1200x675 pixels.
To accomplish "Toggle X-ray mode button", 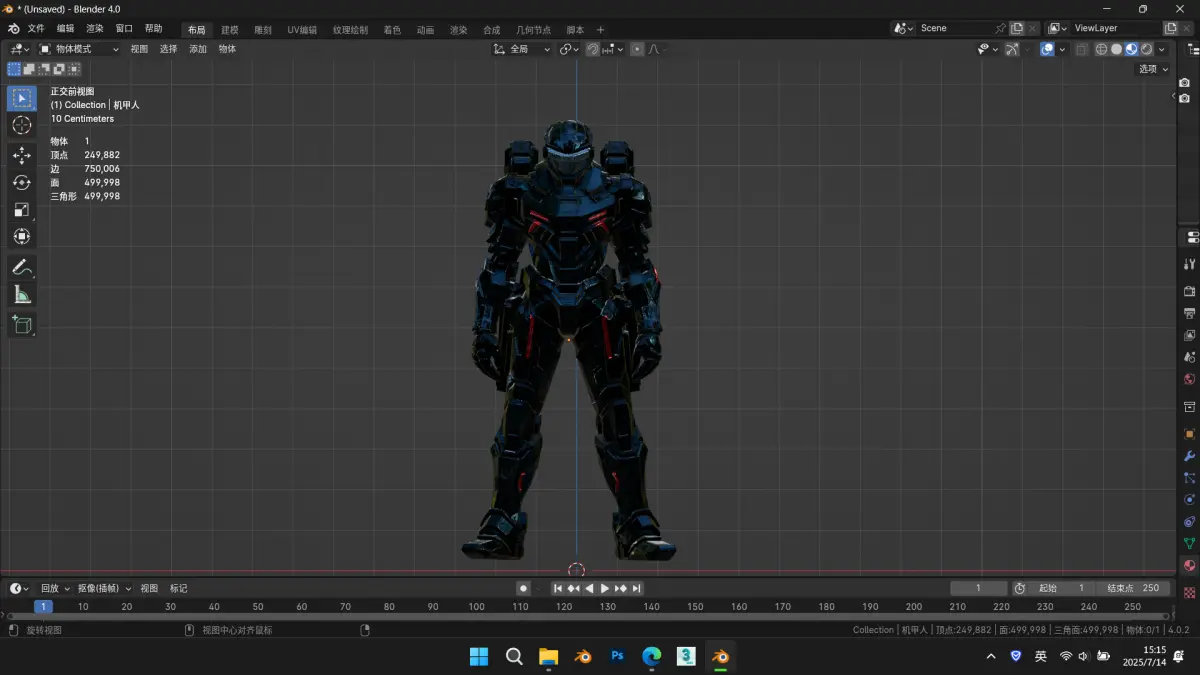I will [x=1082, y=49].
